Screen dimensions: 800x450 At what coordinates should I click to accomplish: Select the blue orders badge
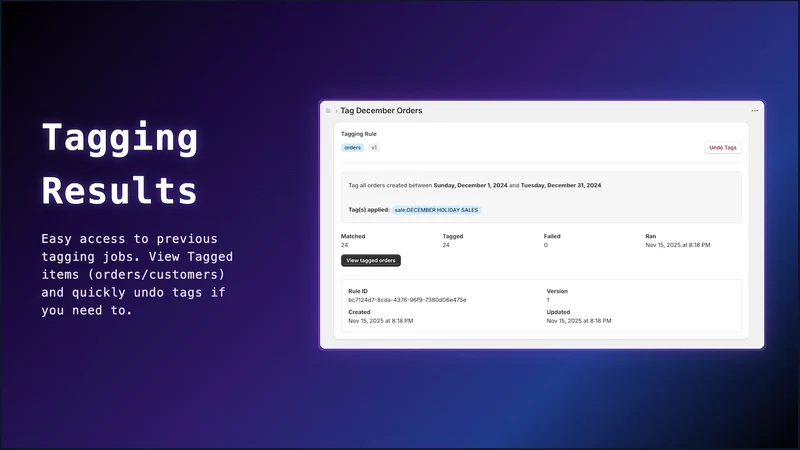[x=353, y=147]
